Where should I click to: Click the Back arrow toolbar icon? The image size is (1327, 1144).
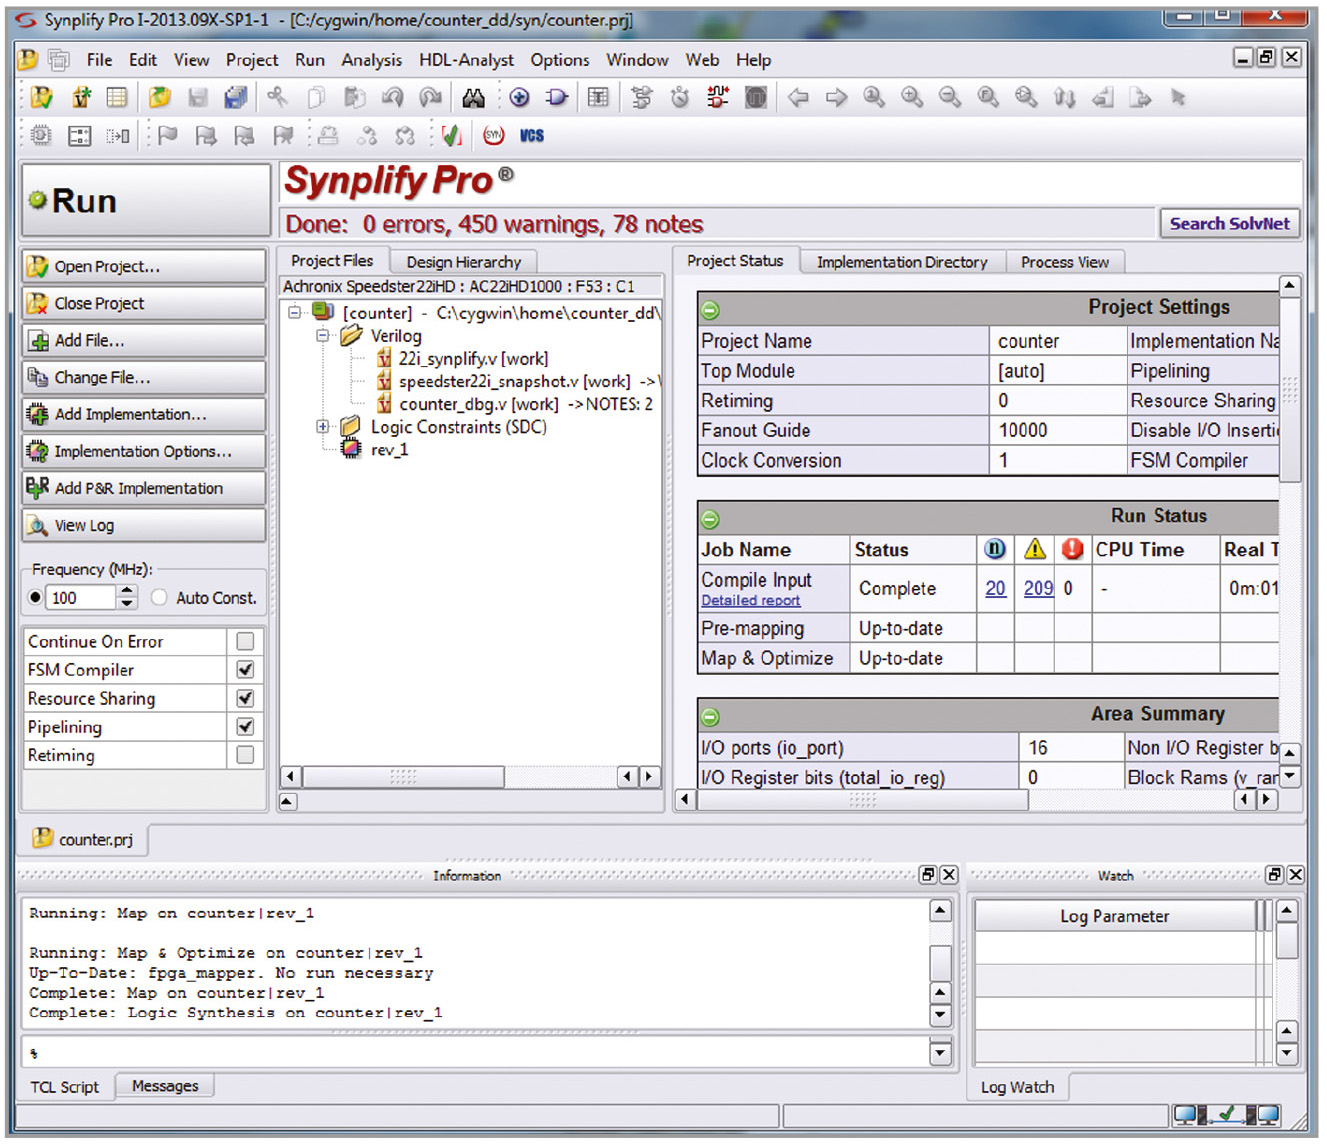pos(797,97)
